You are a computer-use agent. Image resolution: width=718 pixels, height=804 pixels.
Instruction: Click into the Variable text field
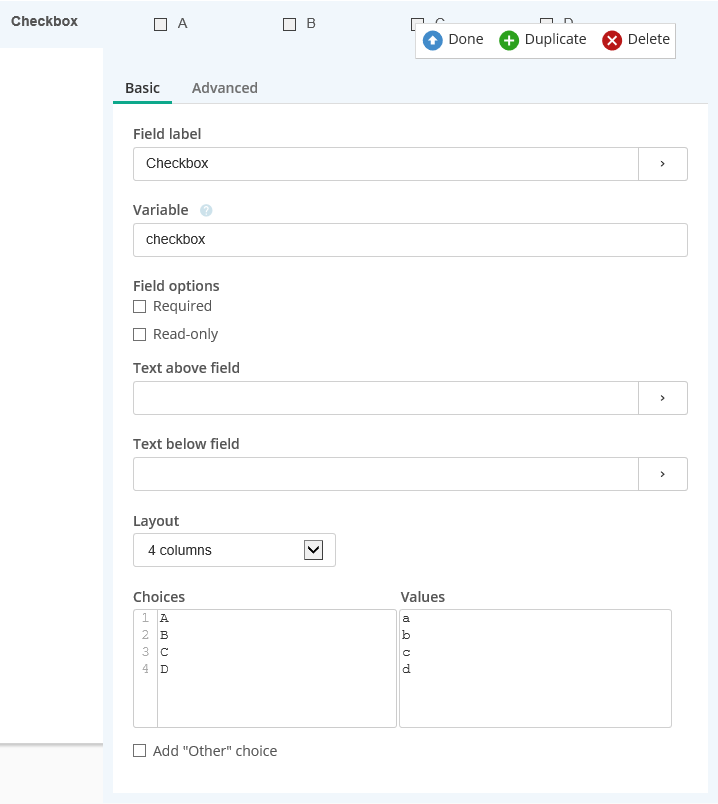pyautogui.click(x=410, y=240)
